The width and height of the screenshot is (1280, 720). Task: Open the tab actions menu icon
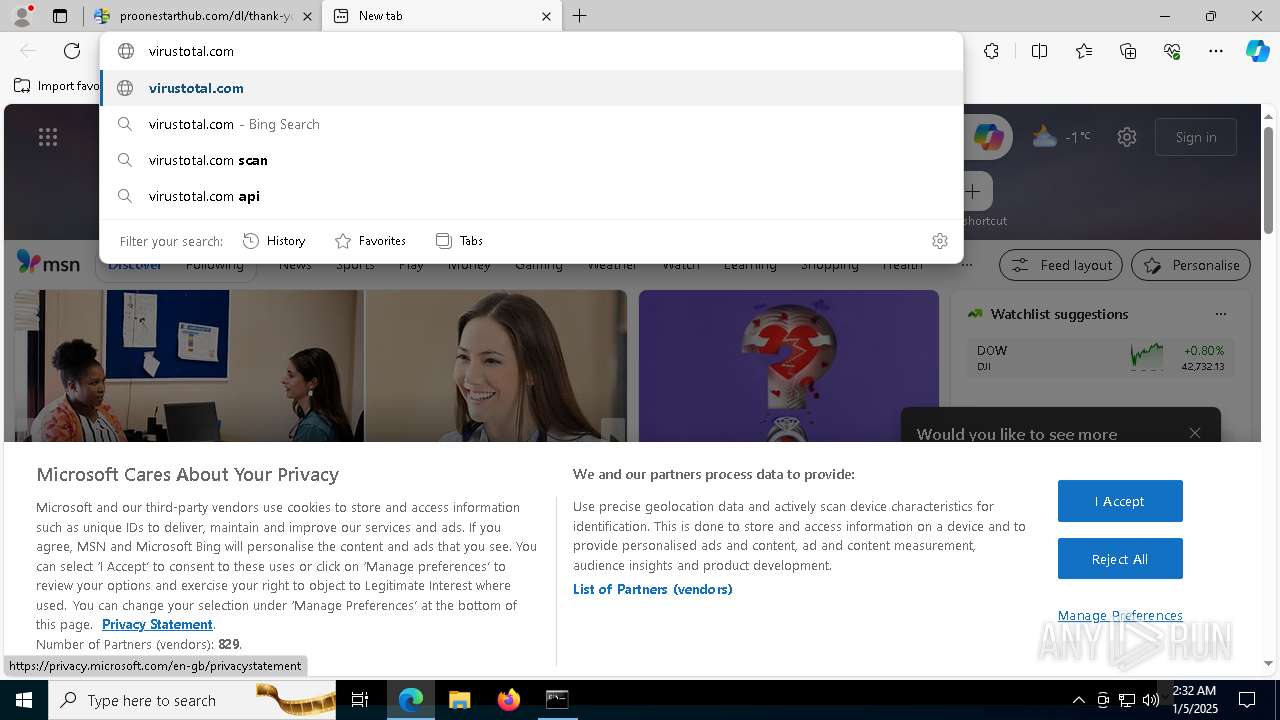coord(60,16)
